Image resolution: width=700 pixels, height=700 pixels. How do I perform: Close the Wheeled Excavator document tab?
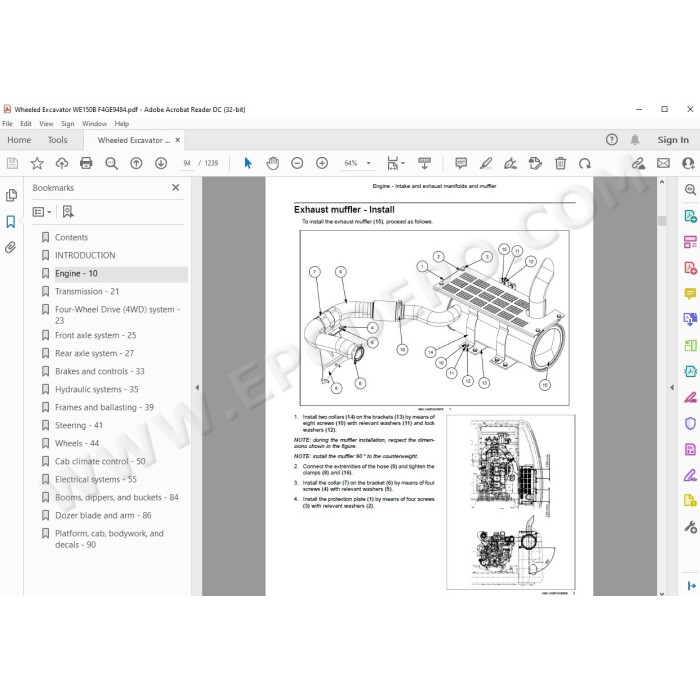[x=178, y=140]
